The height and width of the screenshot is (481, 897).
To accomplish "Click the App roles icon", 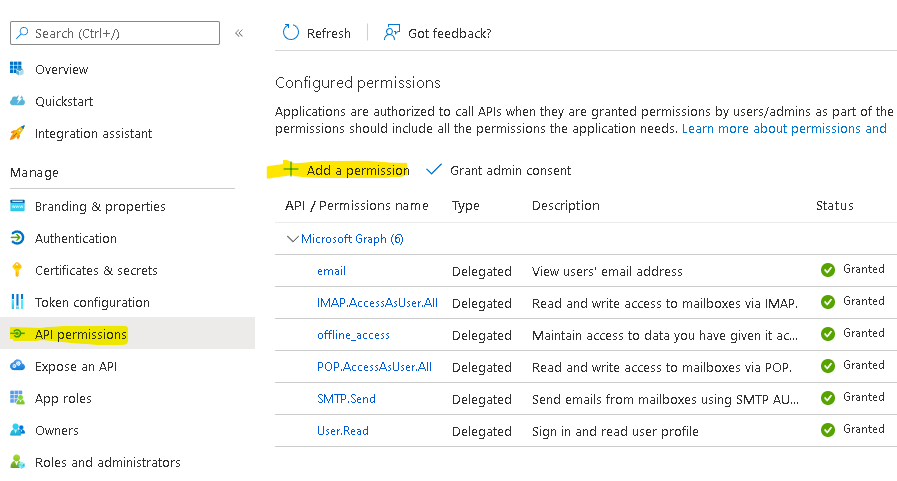I will 17,397.
